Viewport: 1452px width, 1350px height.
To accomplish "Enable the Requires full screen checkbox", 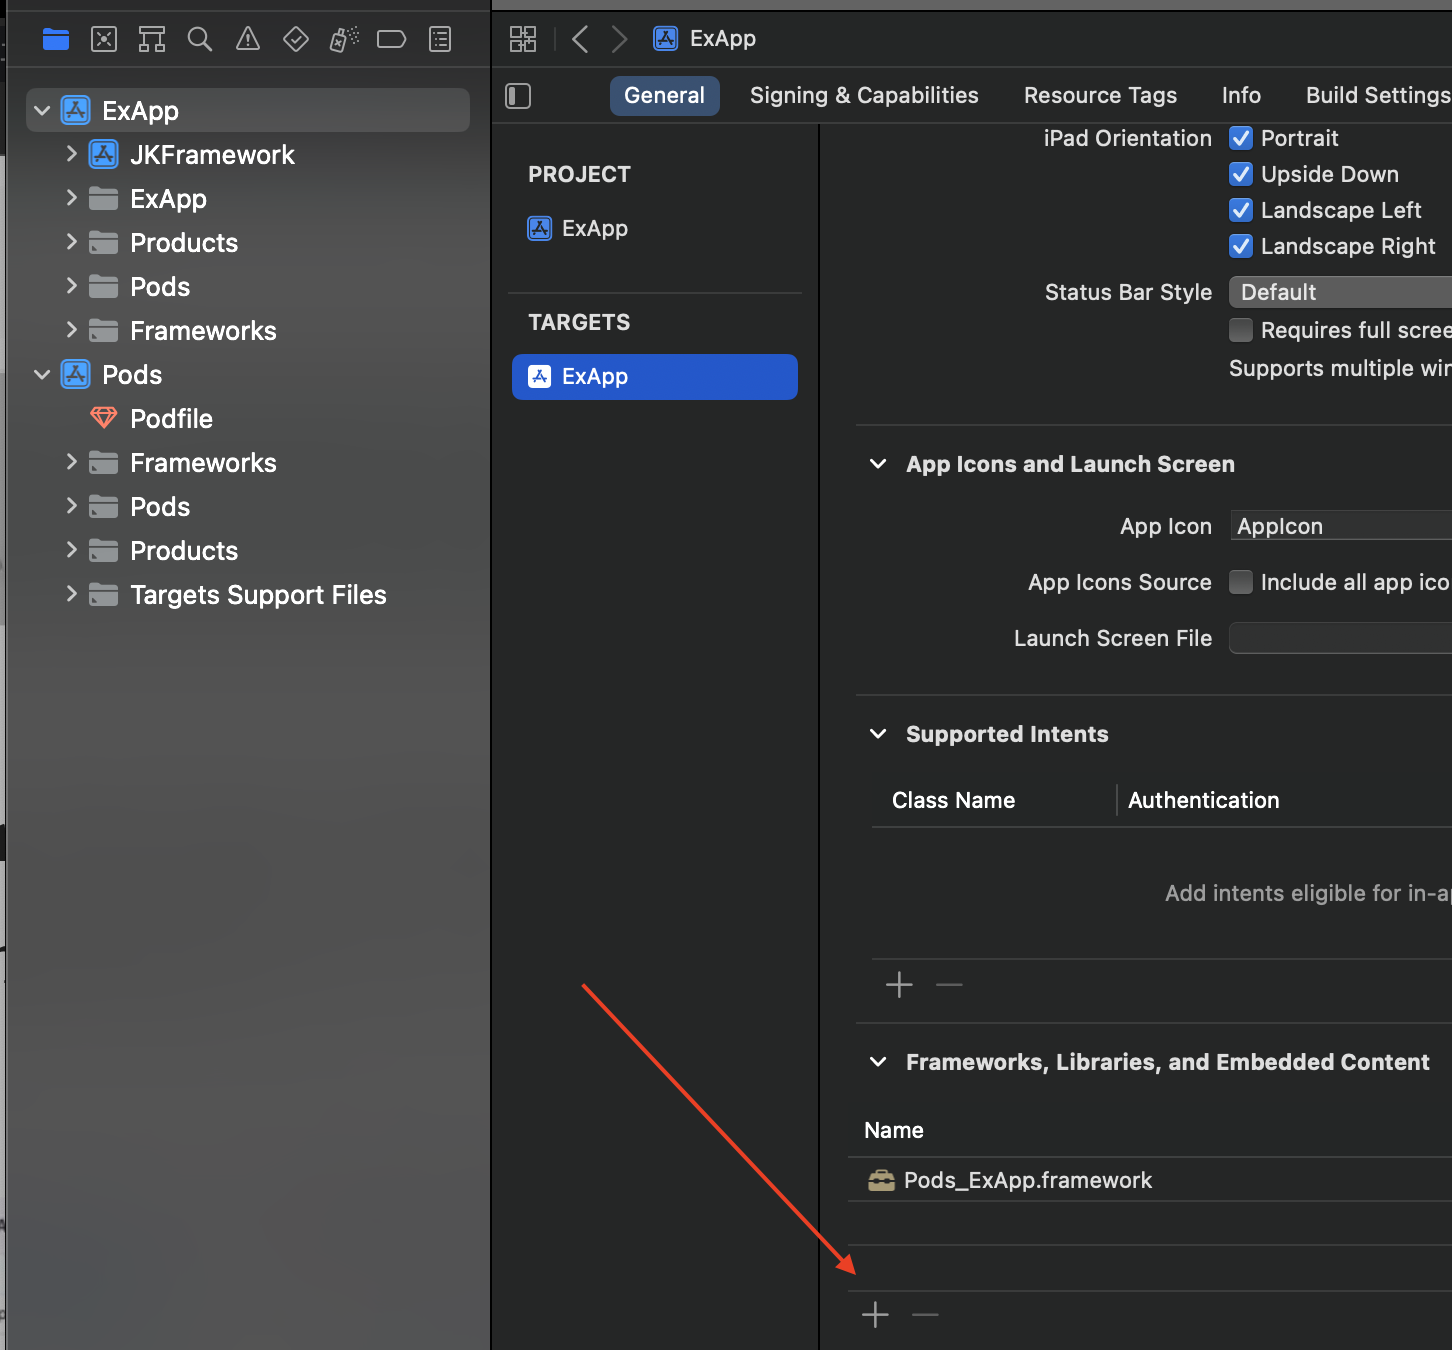I will coord(1241,330).
